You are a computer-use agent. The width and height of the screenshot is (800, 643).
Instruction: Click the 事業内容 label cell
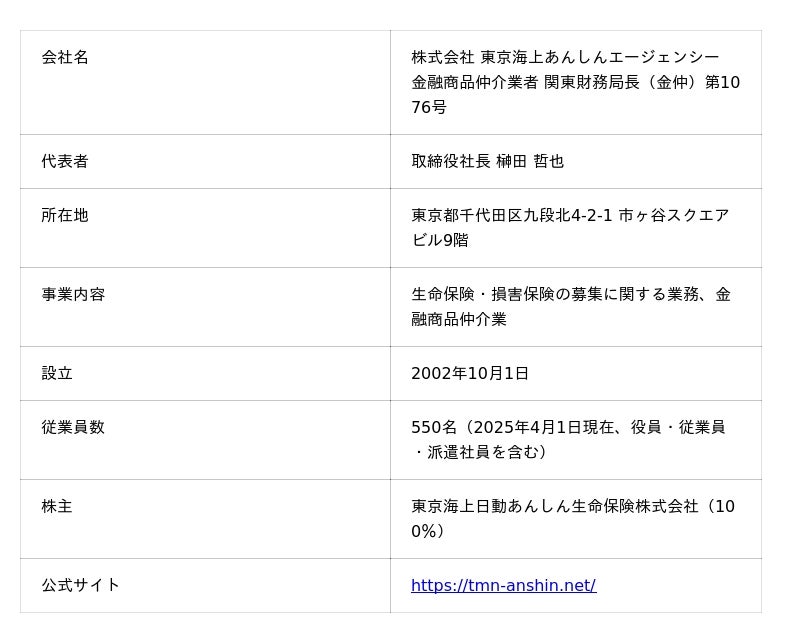[x=73, y=295]
